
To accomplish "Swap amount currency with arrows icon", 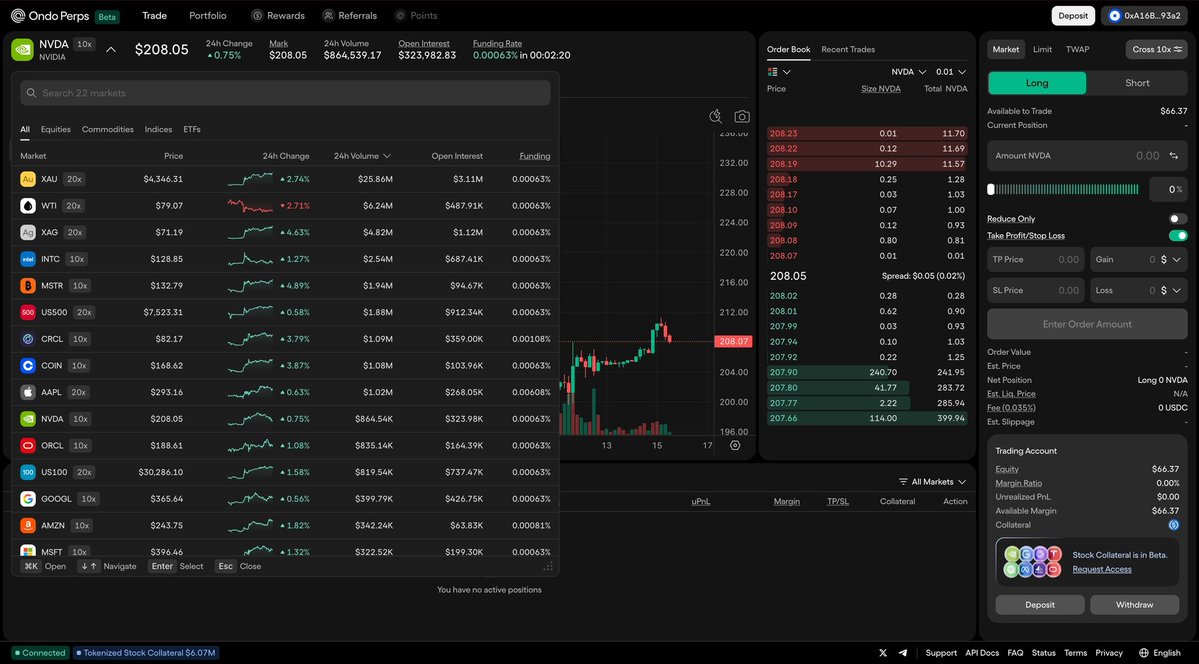I will [x=1174, y=156].
